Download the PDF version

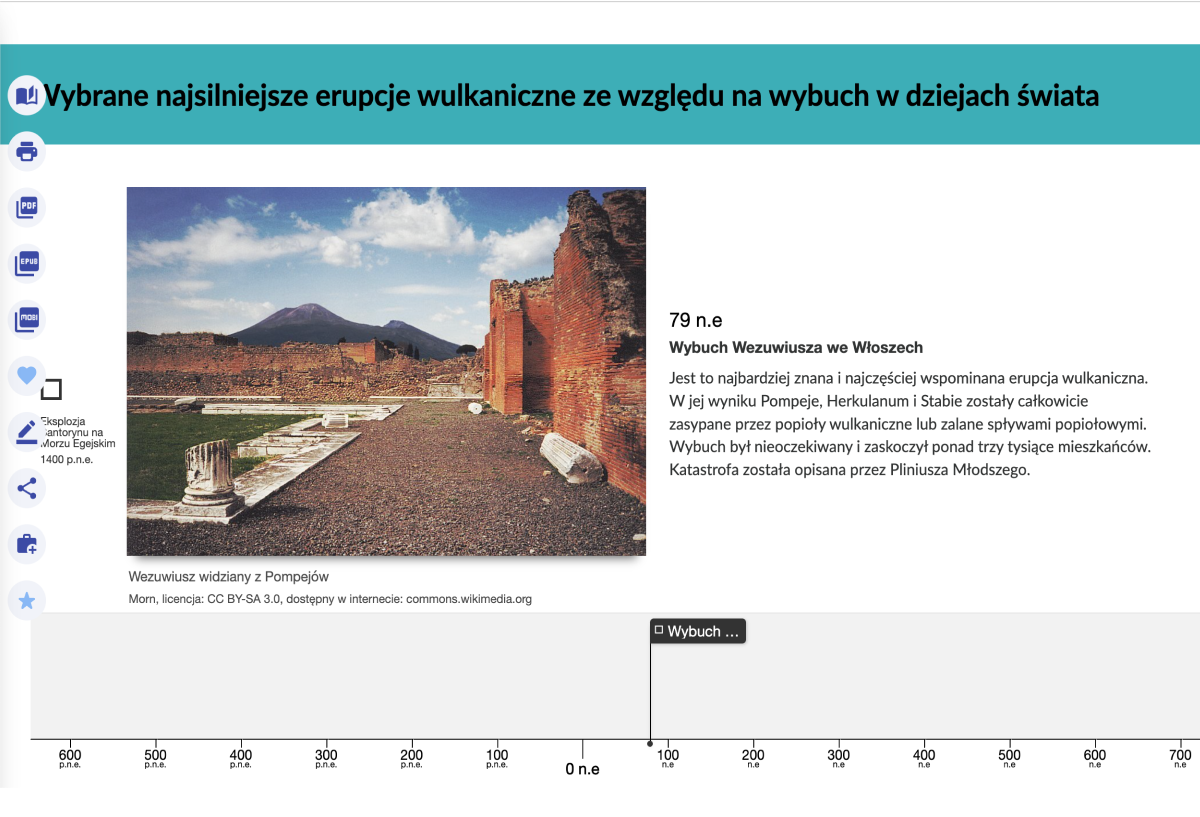coord(27,208)
